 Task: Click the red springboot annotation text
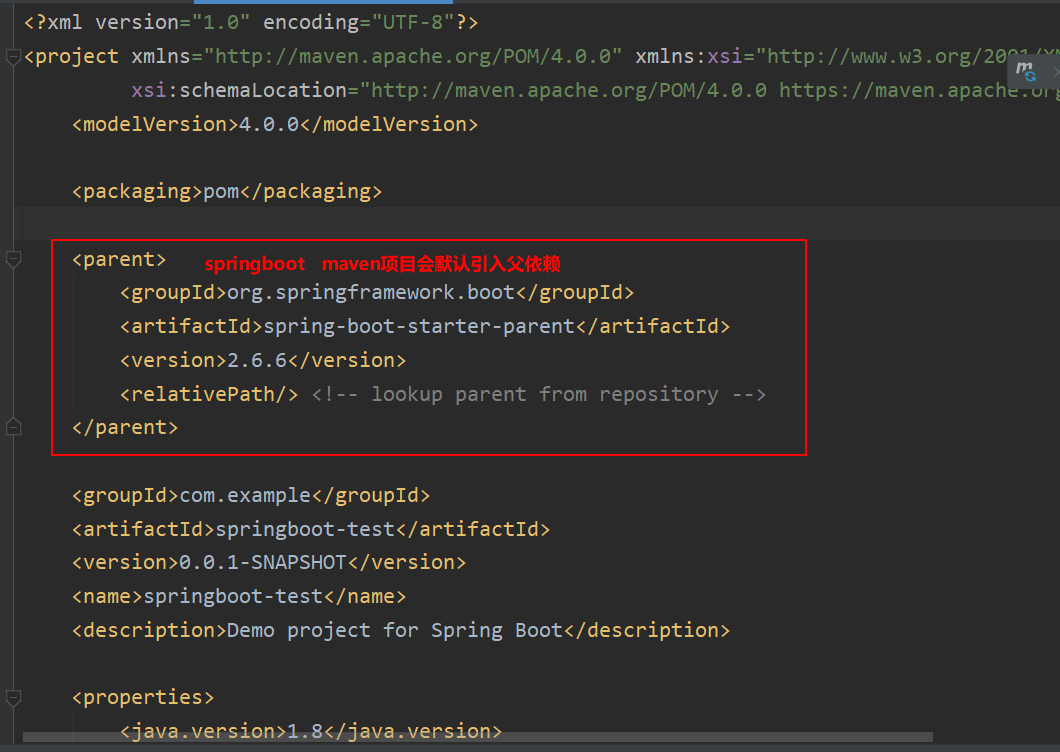[255, 263]
